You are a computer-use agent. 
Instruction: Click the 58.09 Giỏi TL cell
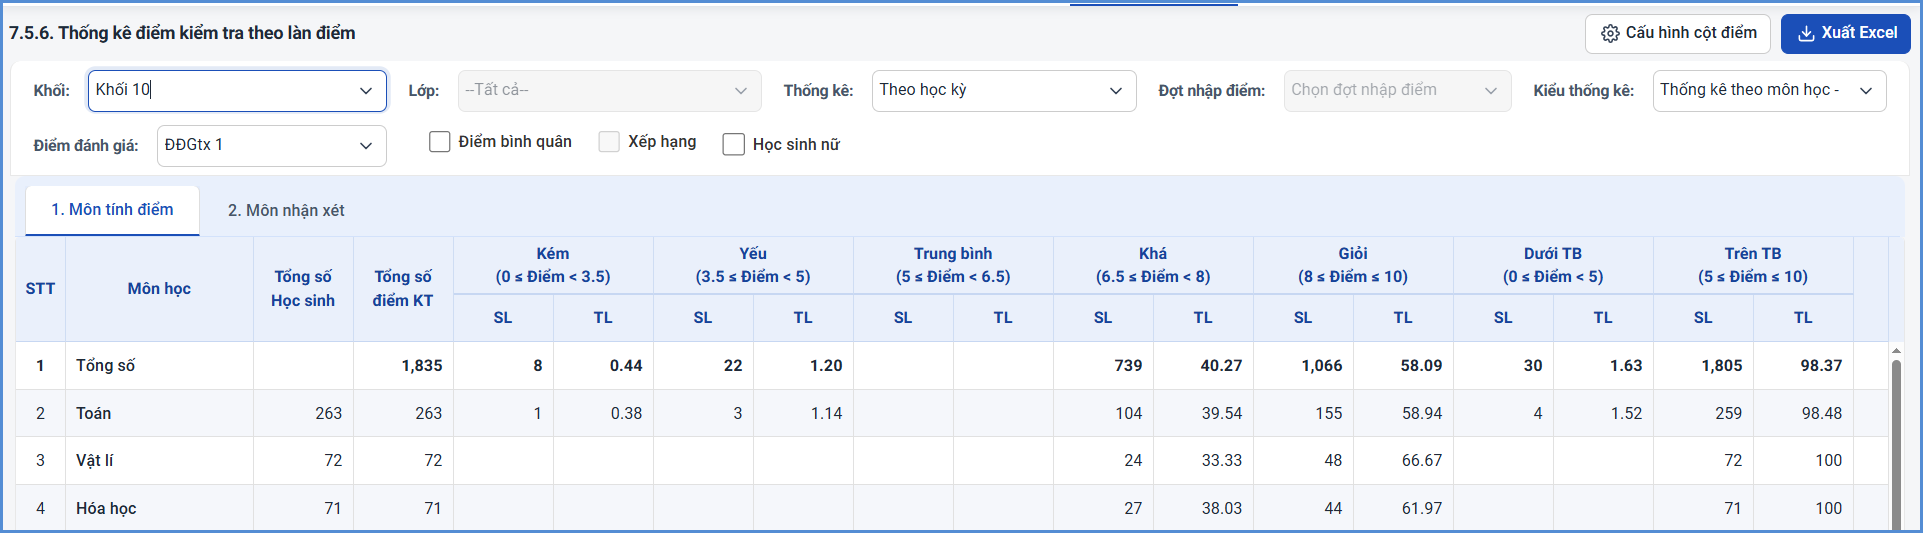pyautogui.click(x=1403, y=366)
